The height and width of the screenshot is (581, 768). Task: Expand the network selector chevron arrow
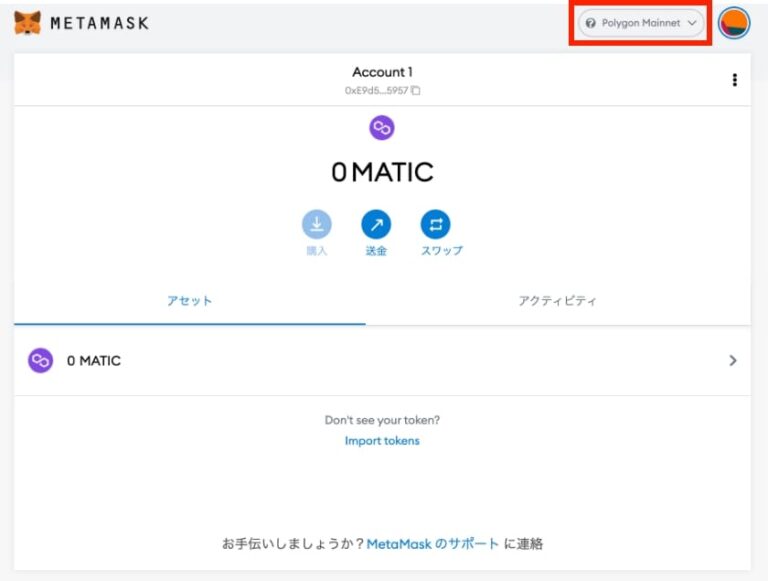click(692, 23)
